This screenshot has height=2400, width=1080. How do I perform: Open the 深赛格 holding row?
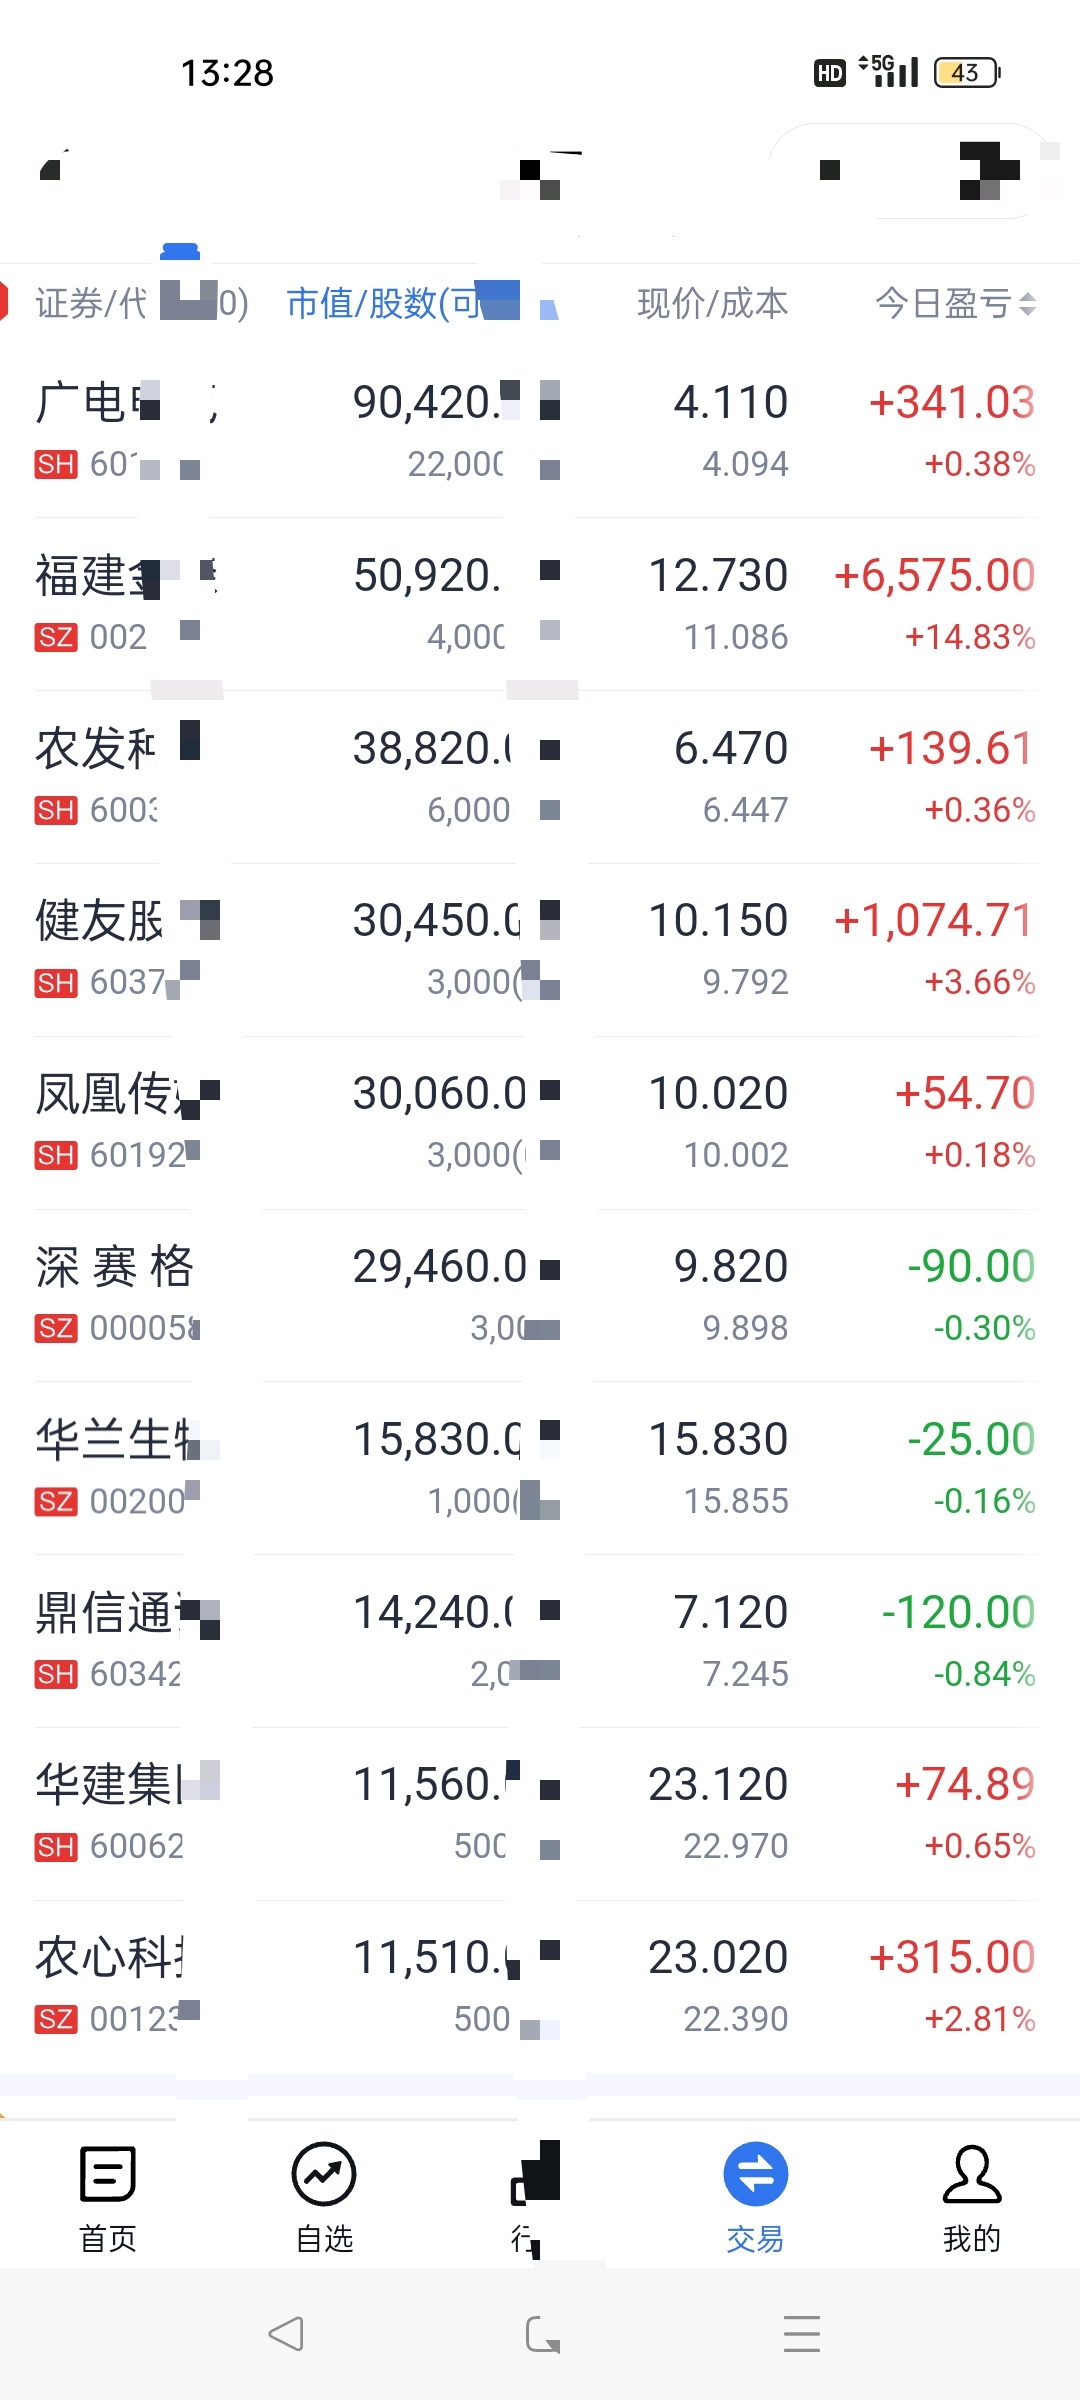click(x=540, y=1295)
